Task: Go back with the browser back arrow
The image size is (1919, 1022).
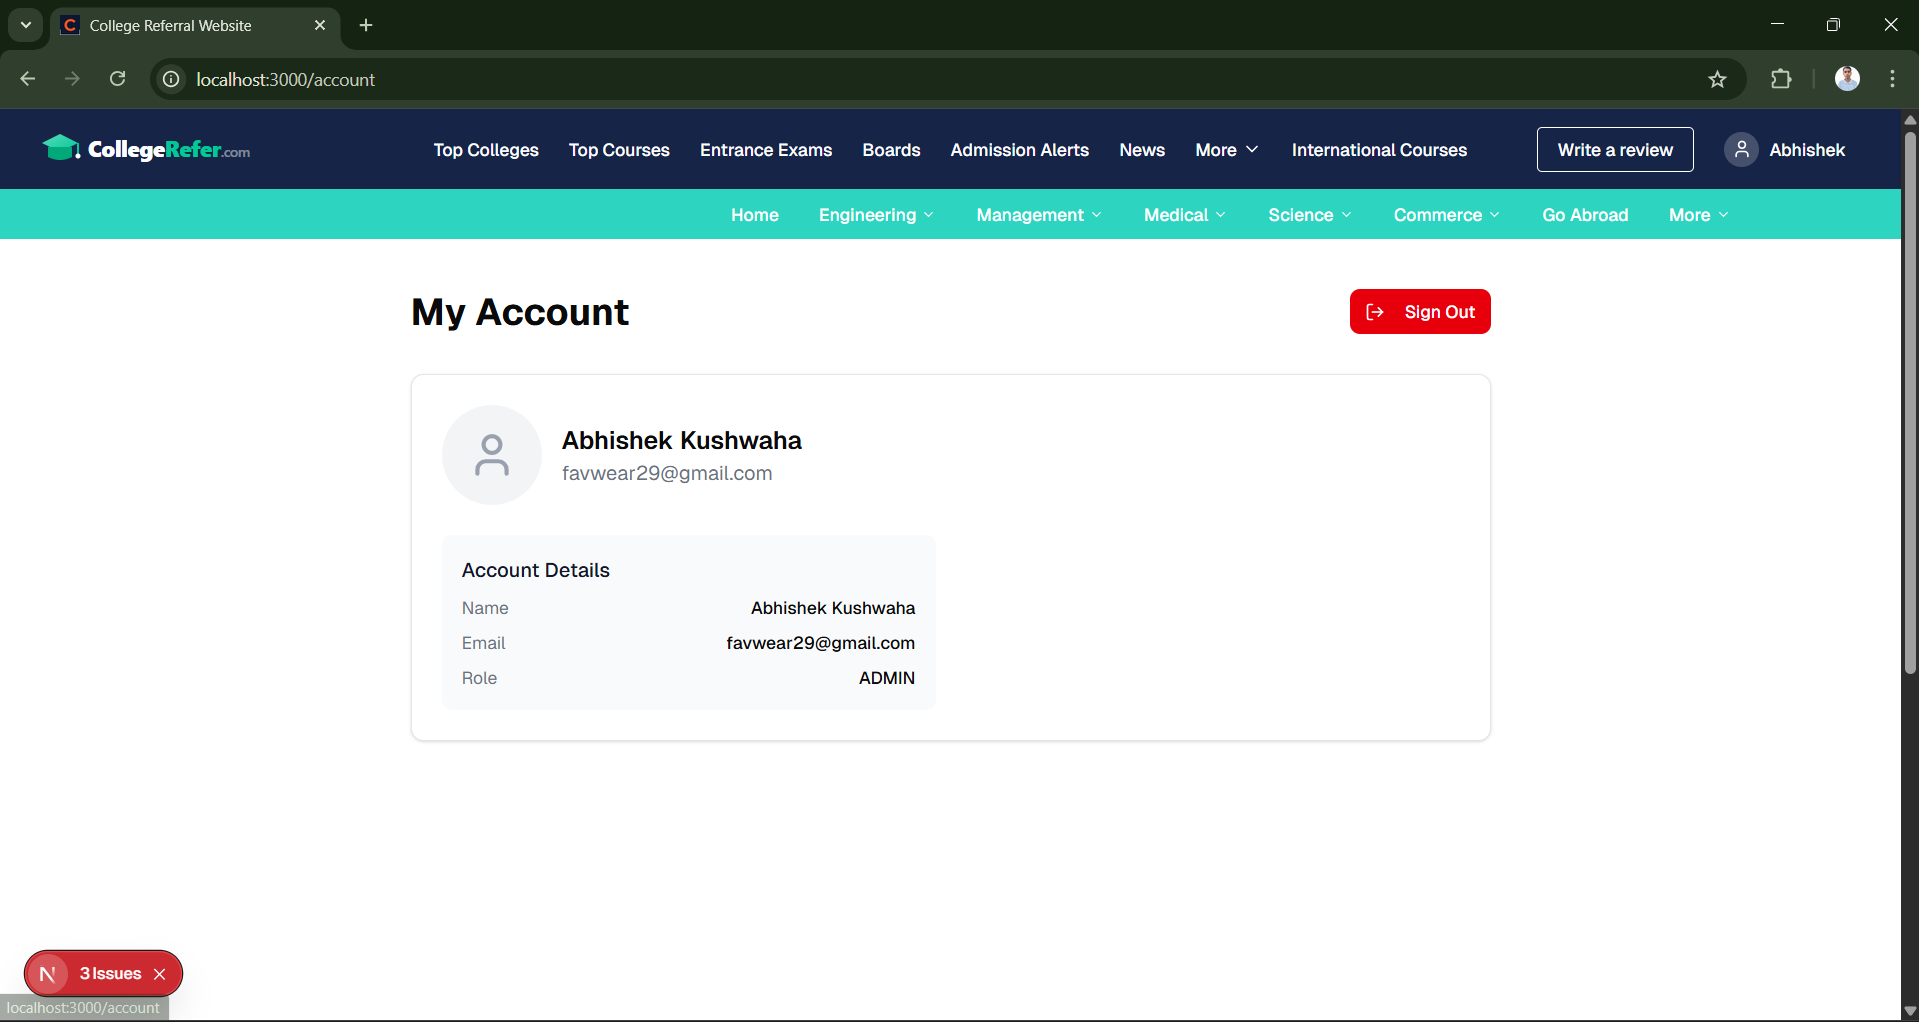Action: (28, 79)
